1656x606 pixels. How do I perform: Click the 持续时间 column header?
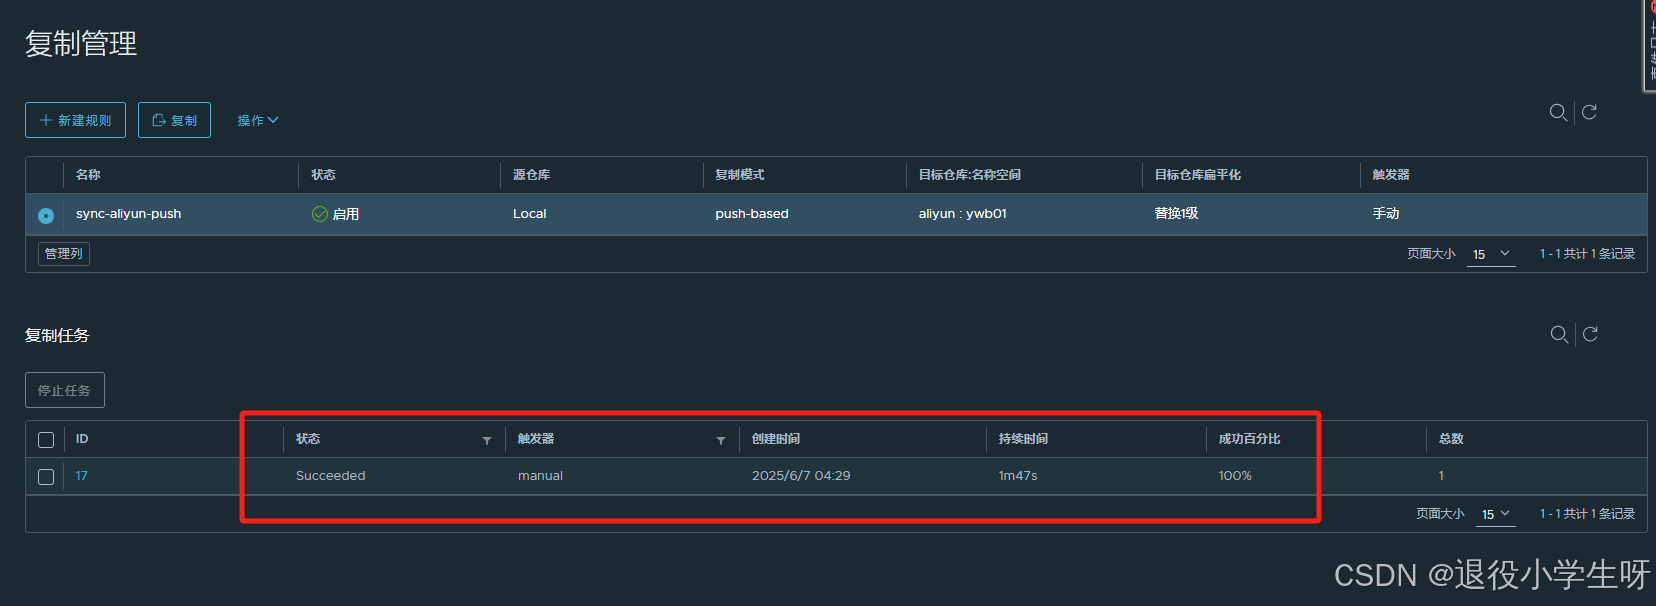[x=1023, y=439]
